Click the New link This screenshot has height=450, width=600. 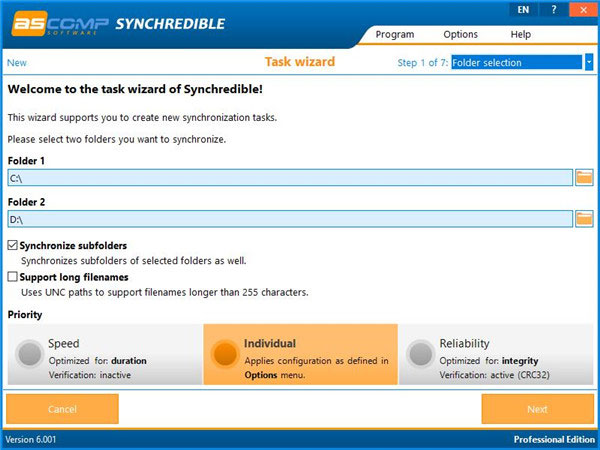17,63
